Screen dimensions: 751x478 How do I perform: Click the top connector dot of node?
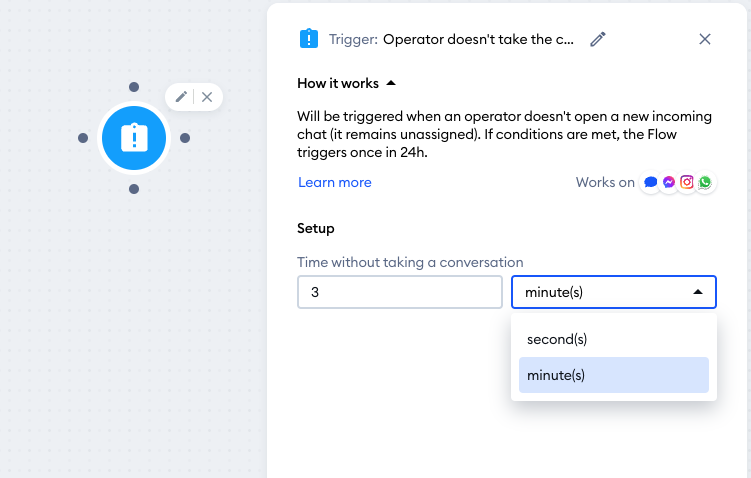click(134, 87)
